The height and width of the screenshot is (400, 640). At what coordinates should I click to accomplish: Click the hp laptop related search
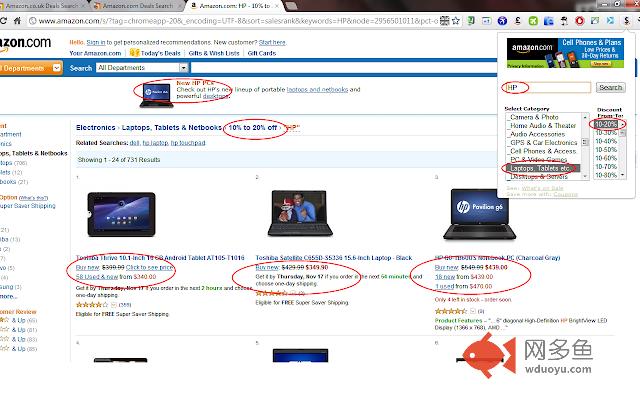click(x=155, y=143)
